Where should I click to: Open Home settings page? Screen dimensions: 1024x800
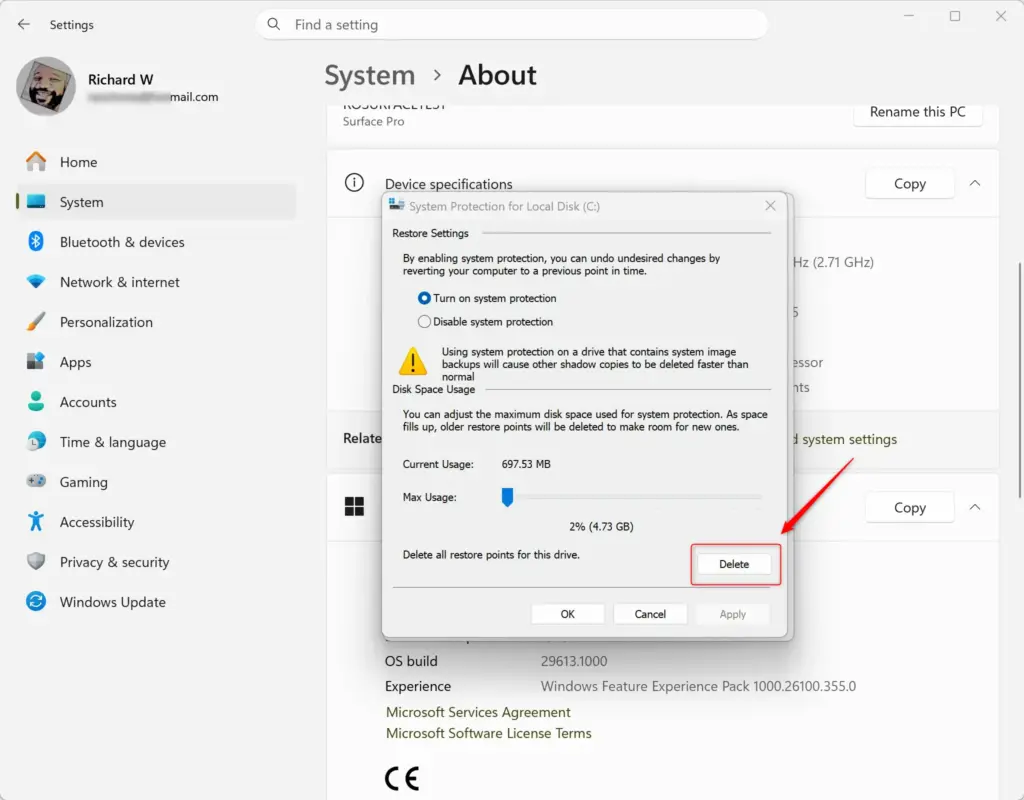coord(157,162)
